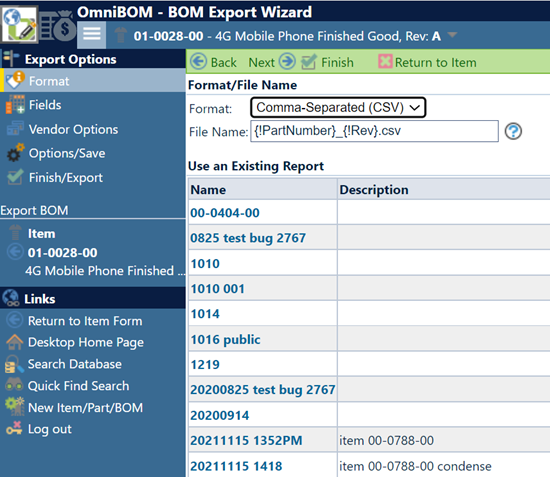Viewport: 550px width, 477px height.
Task: Click the Options/Save gear icon
Action: click(x=15, y=153)
